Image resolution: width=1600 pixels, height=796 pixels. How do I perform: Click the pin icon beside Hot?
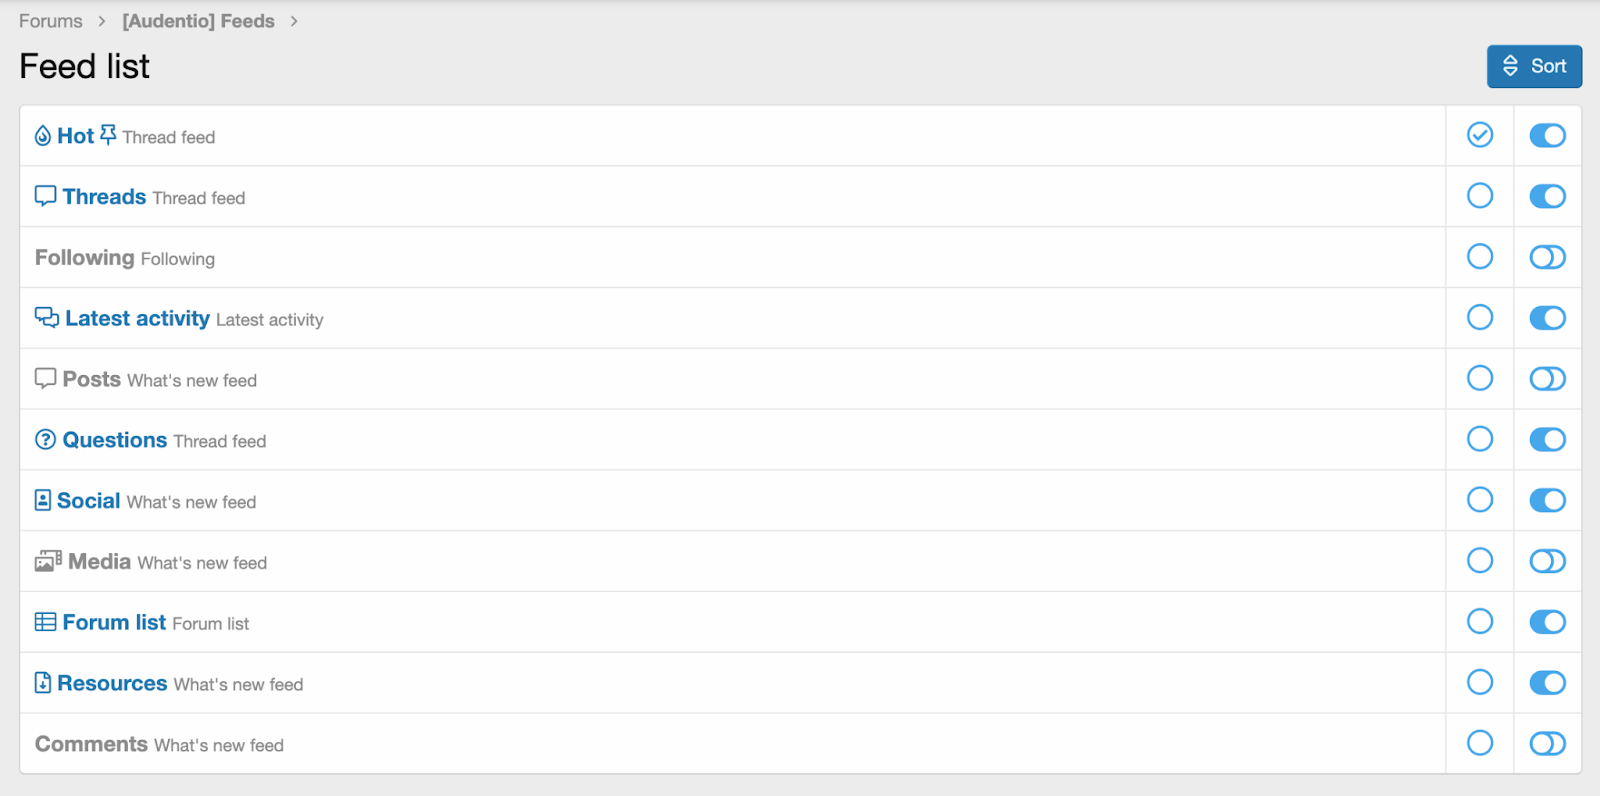click(x=108, y=134)
